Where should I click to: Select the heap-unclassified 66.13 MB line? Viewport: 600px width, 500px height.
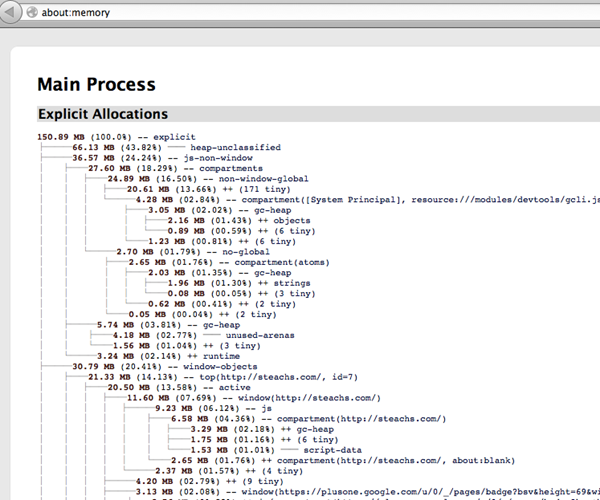176,148
